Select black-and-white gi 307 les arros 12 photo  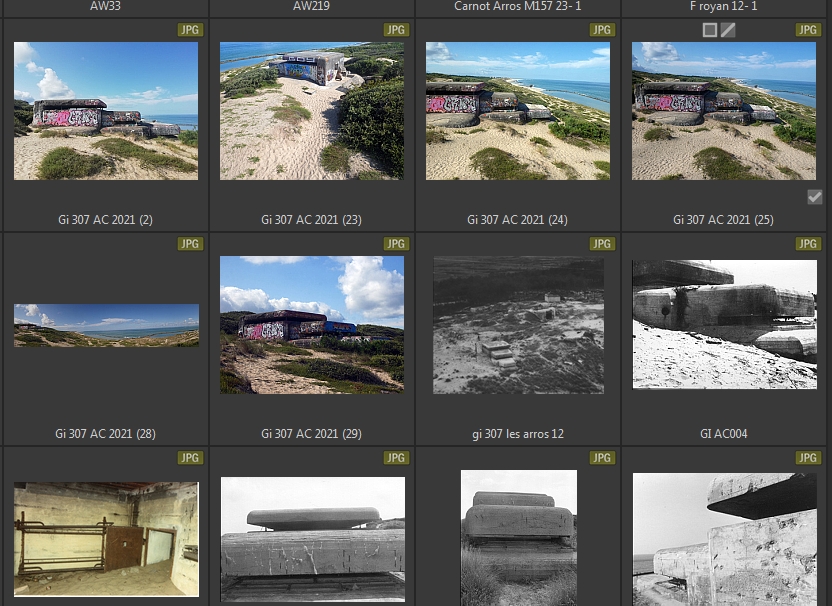(518, 325)
